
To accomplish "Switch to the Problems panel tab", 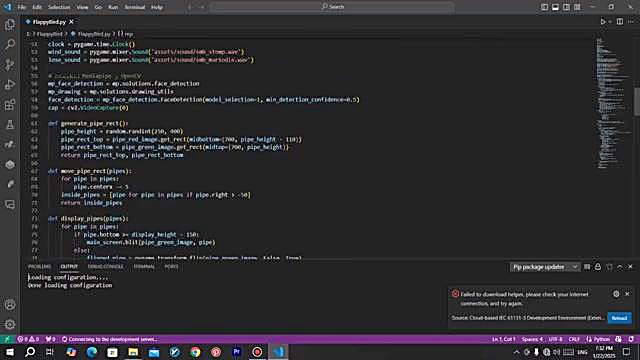I will point(40,267).
